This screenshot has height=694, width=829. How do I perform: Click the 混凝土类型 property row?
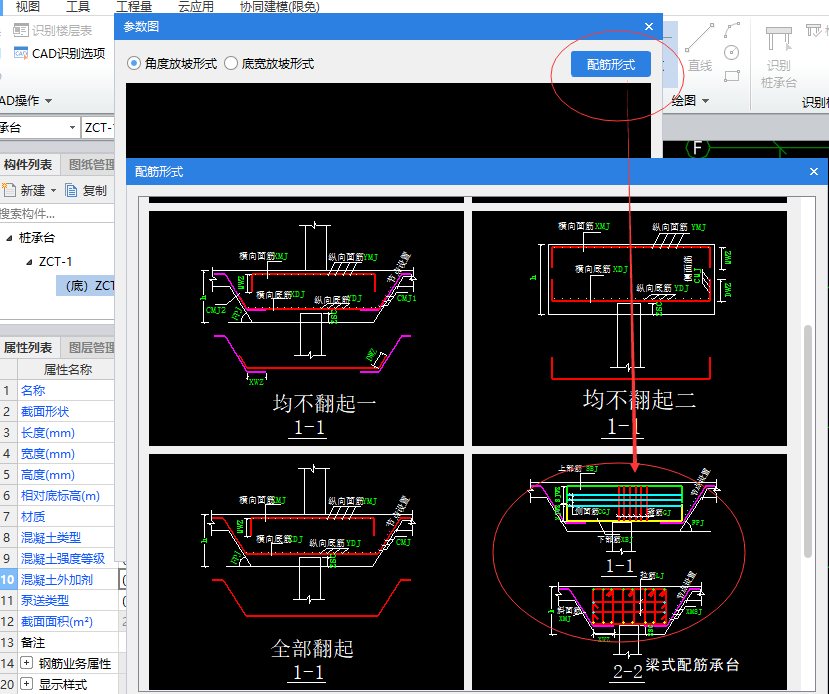57,538
